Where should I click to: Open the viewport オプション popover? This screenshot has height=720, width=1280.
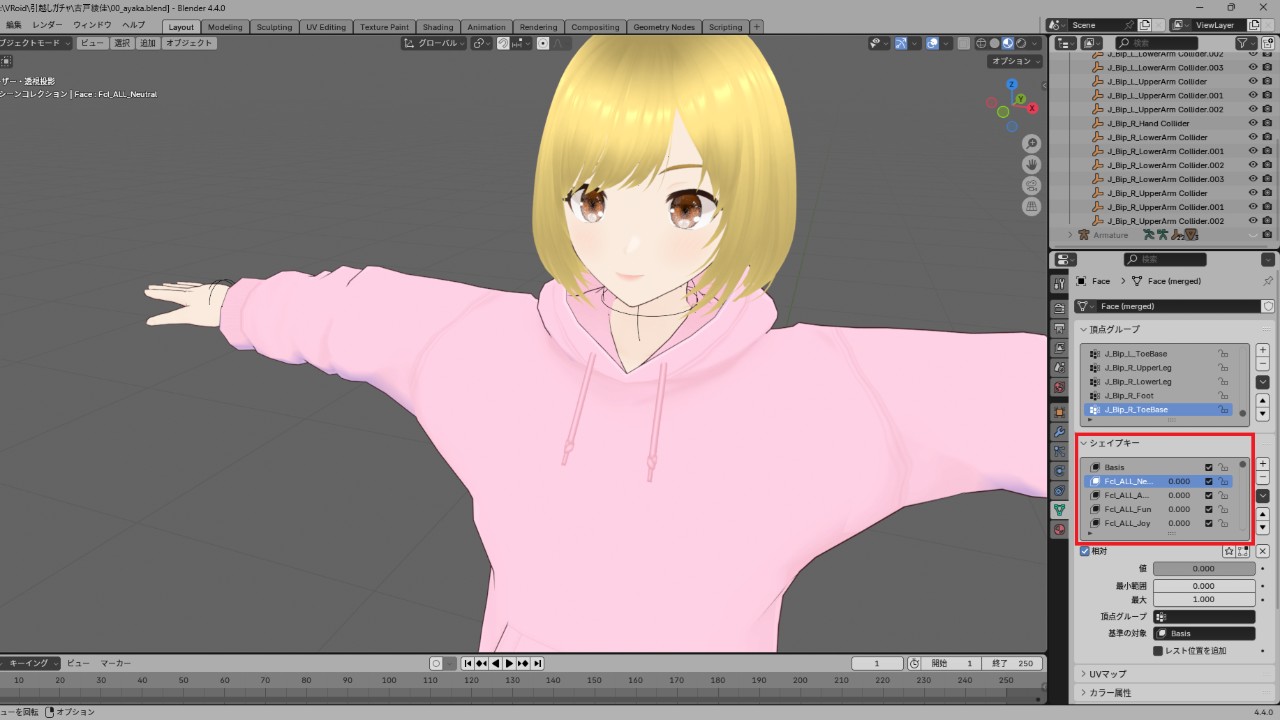(1013, 60)
